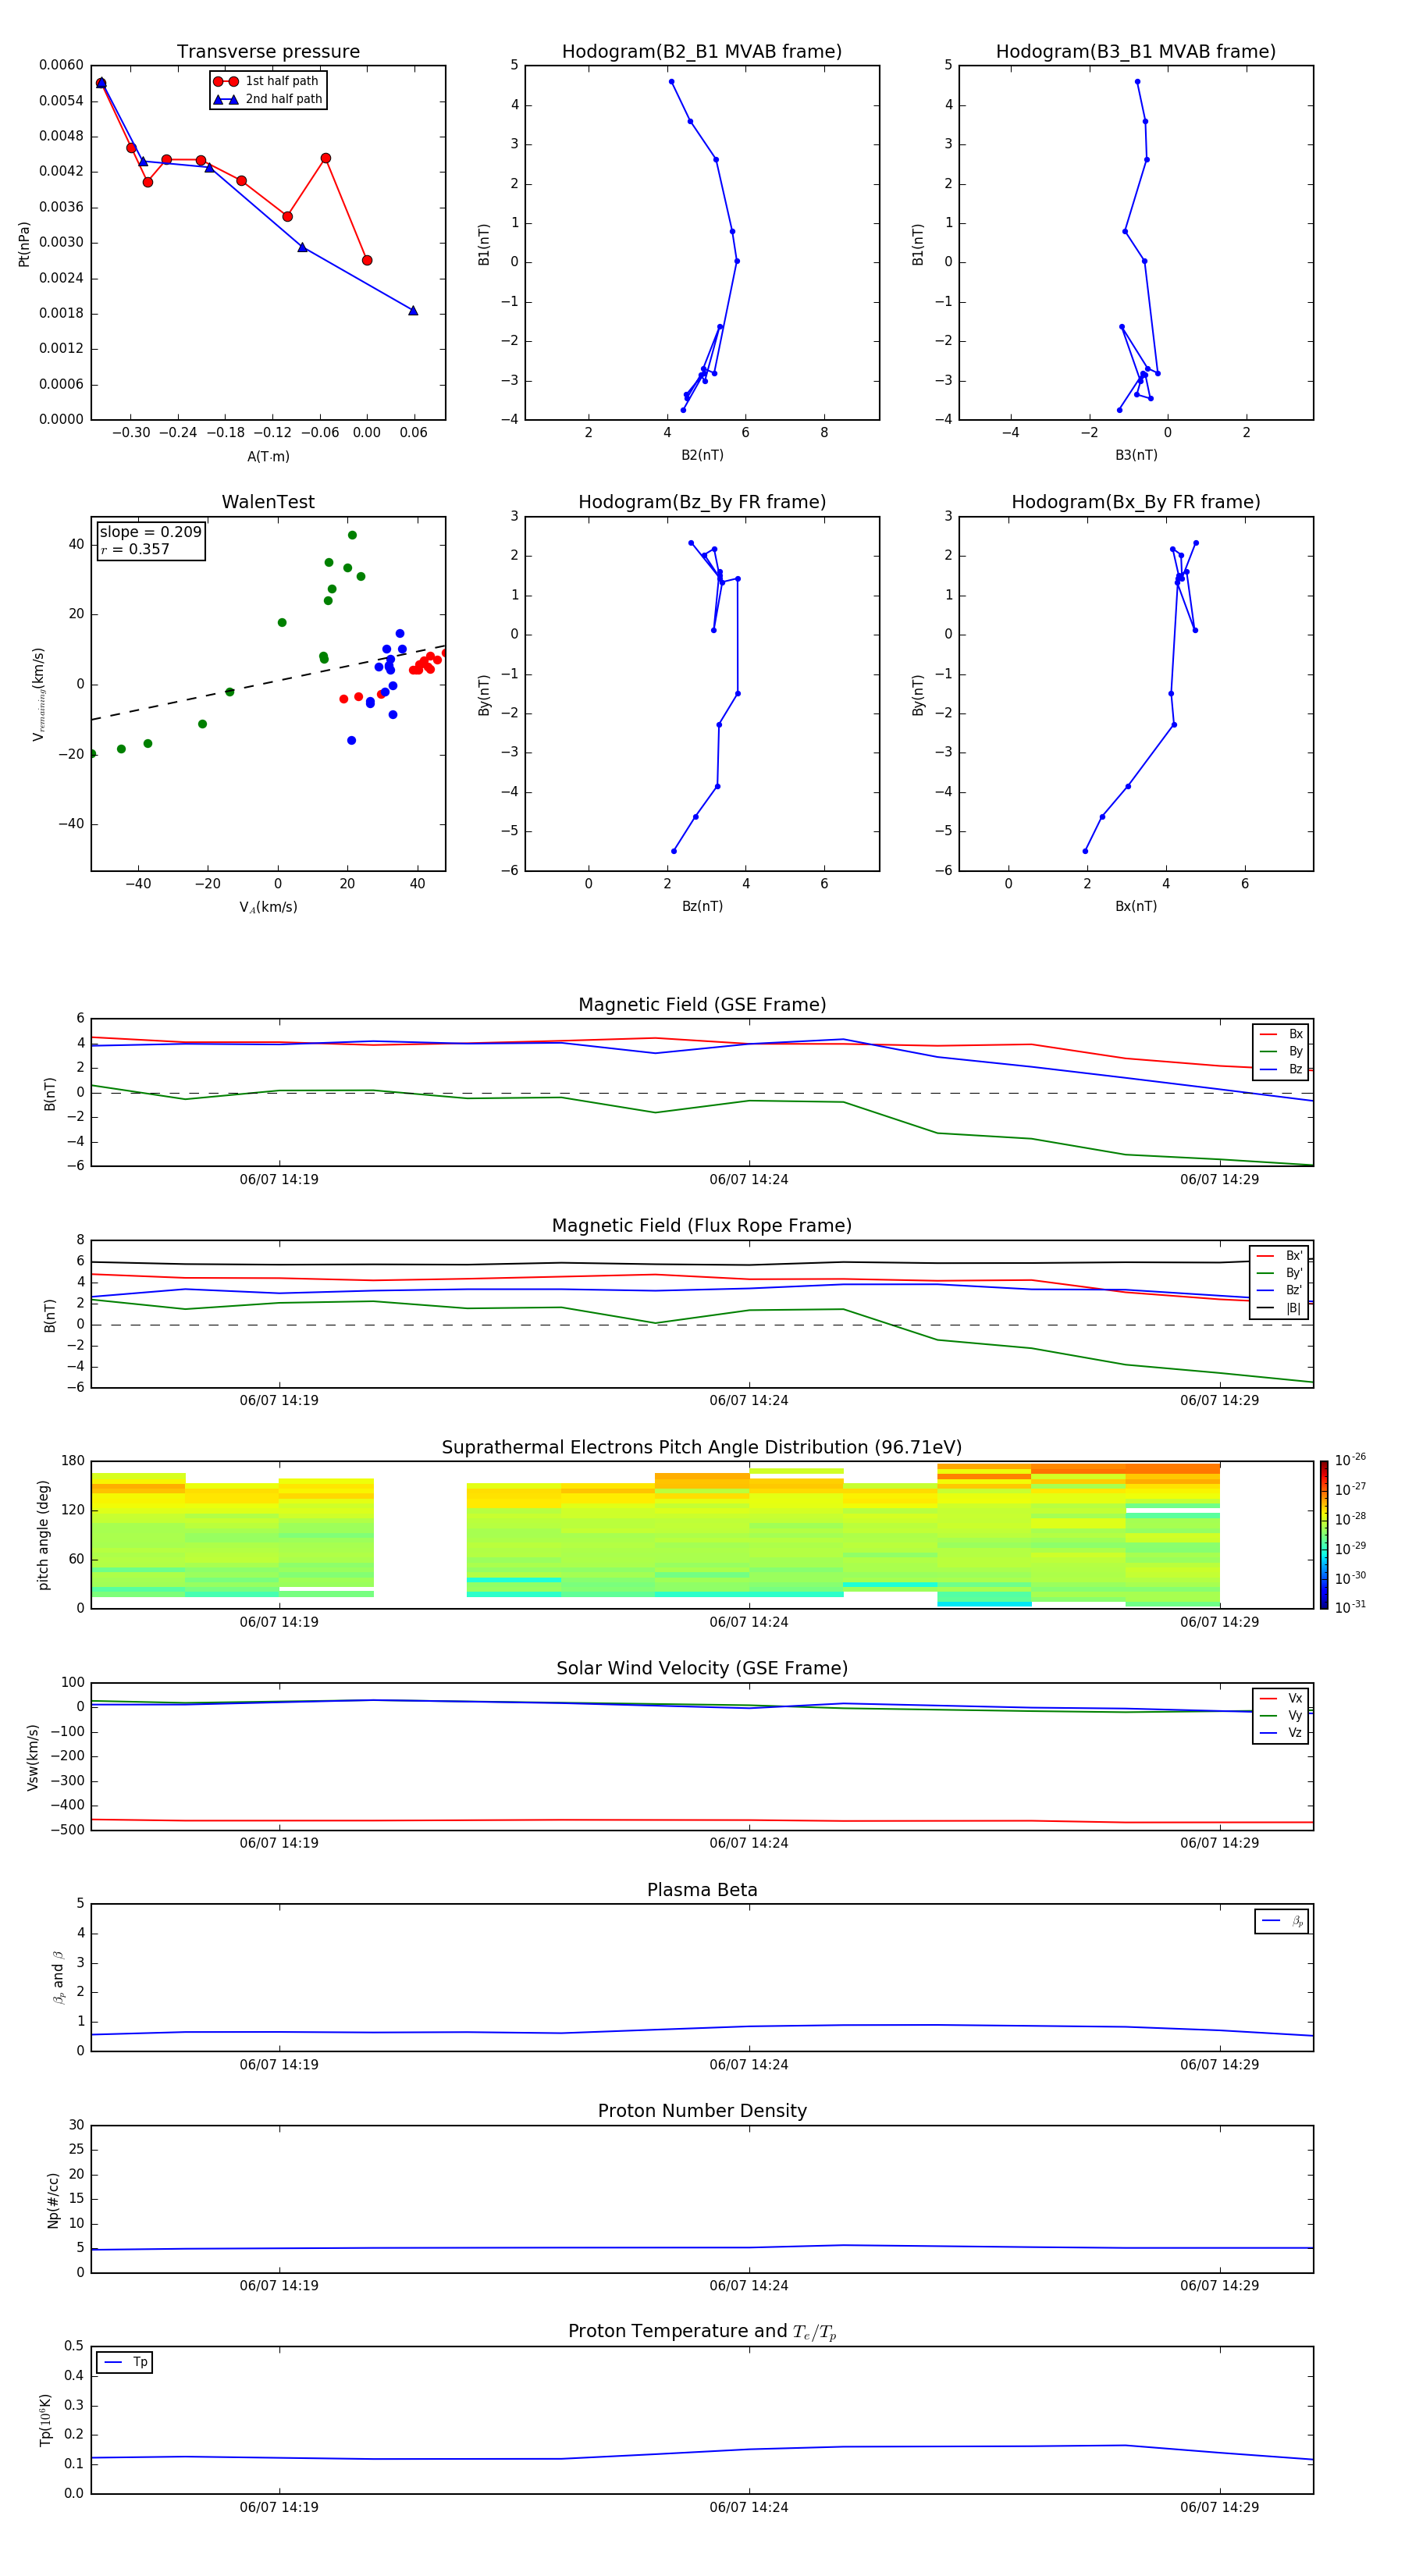This screenshot has height=2576, width=1405.
Task: Click the 'Bz(nT)' x-axis label
Action: pyautogui.click(x=702, y=906)
